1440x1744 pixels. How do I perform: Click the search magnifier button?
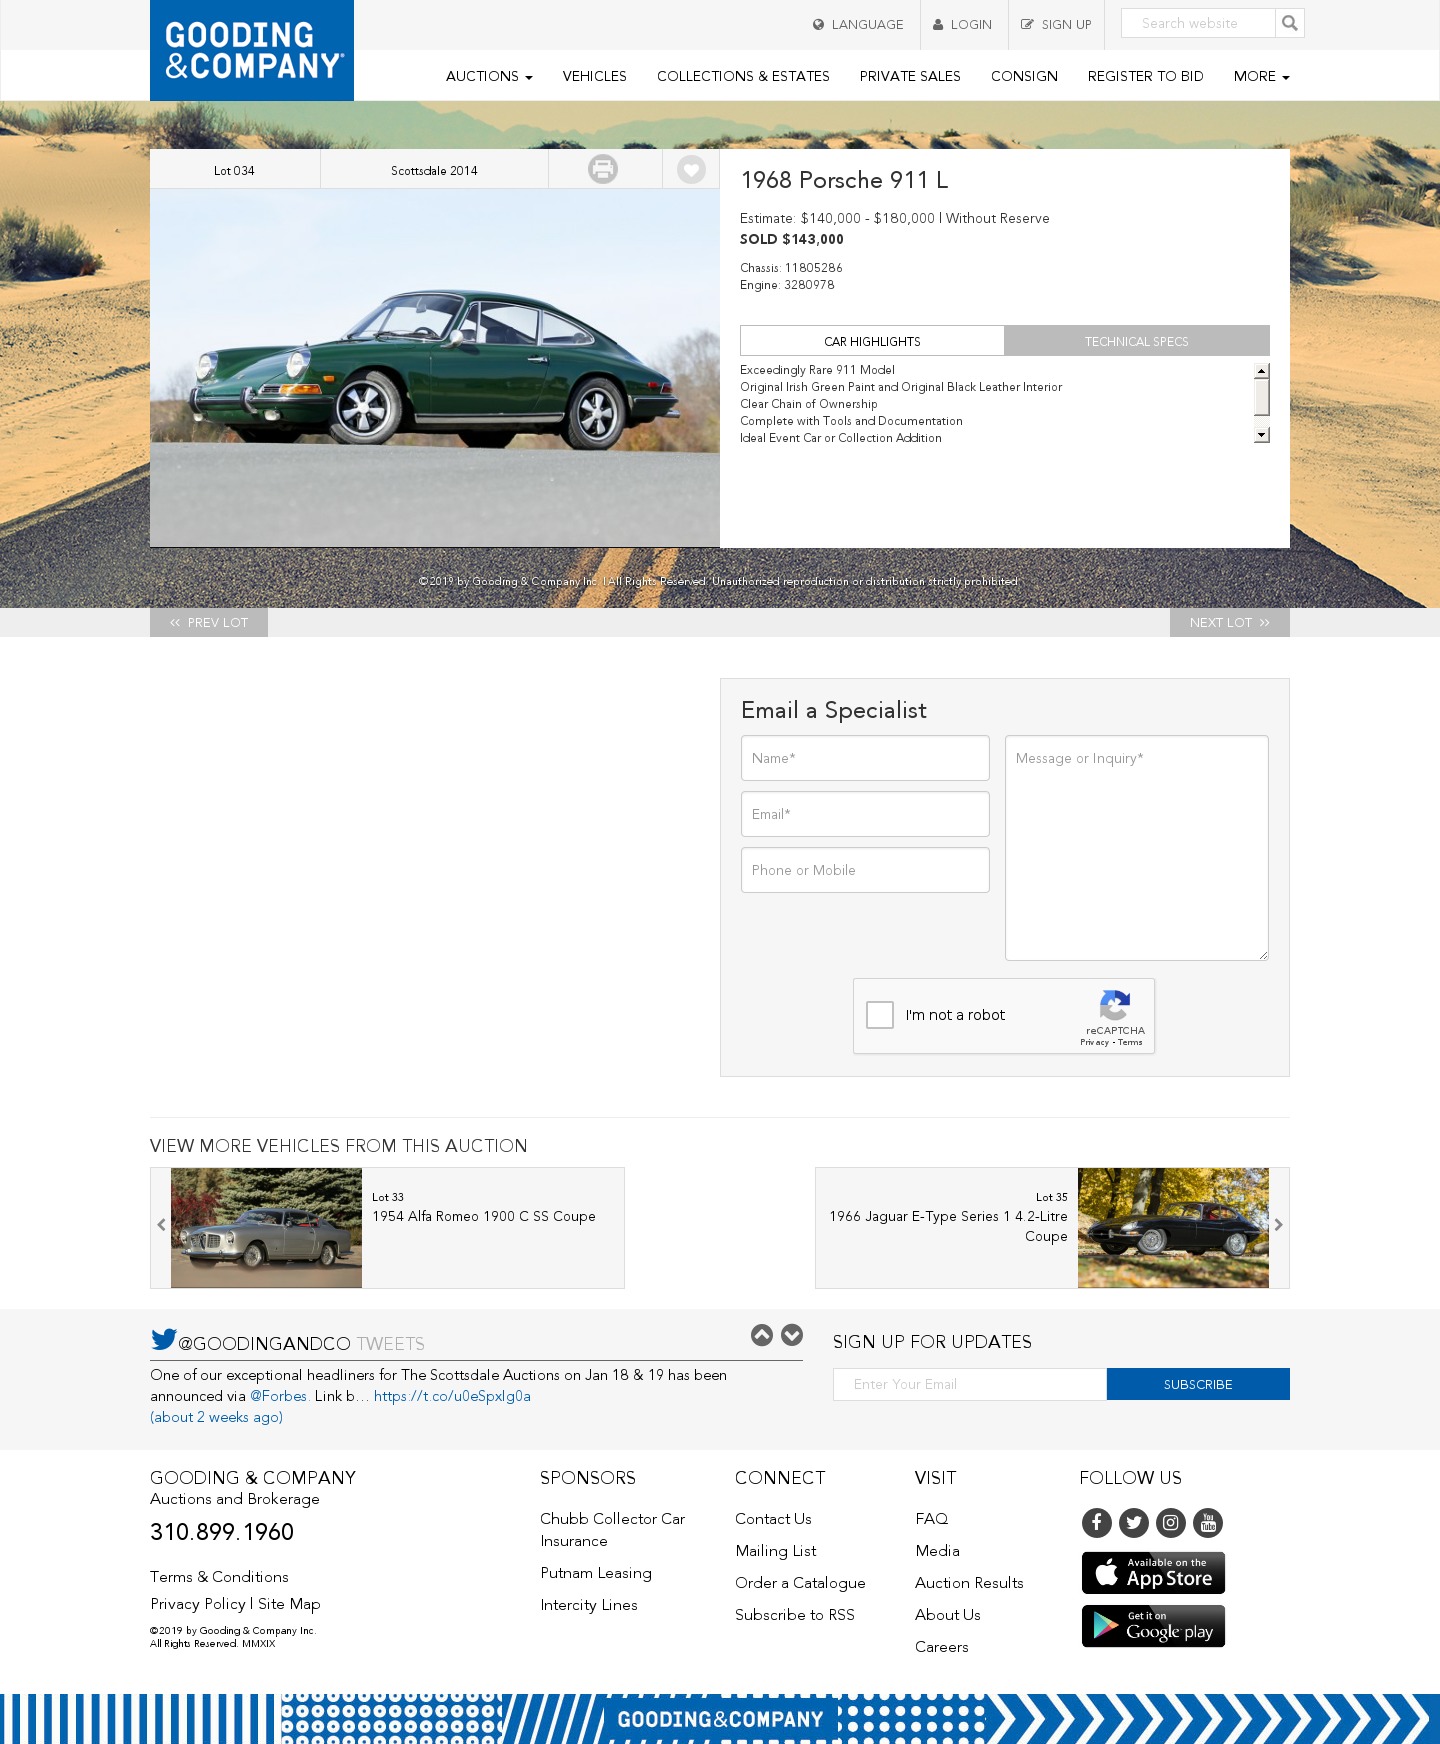(x=1289, y=23)
